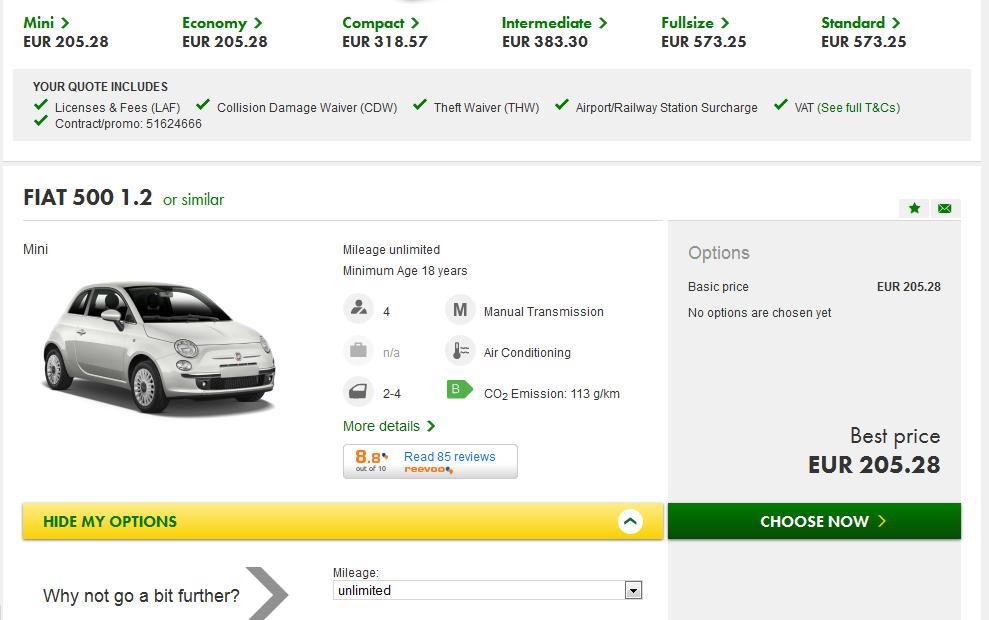989x620 pixels.
Task: Open More details link
Action: point(389,426)
